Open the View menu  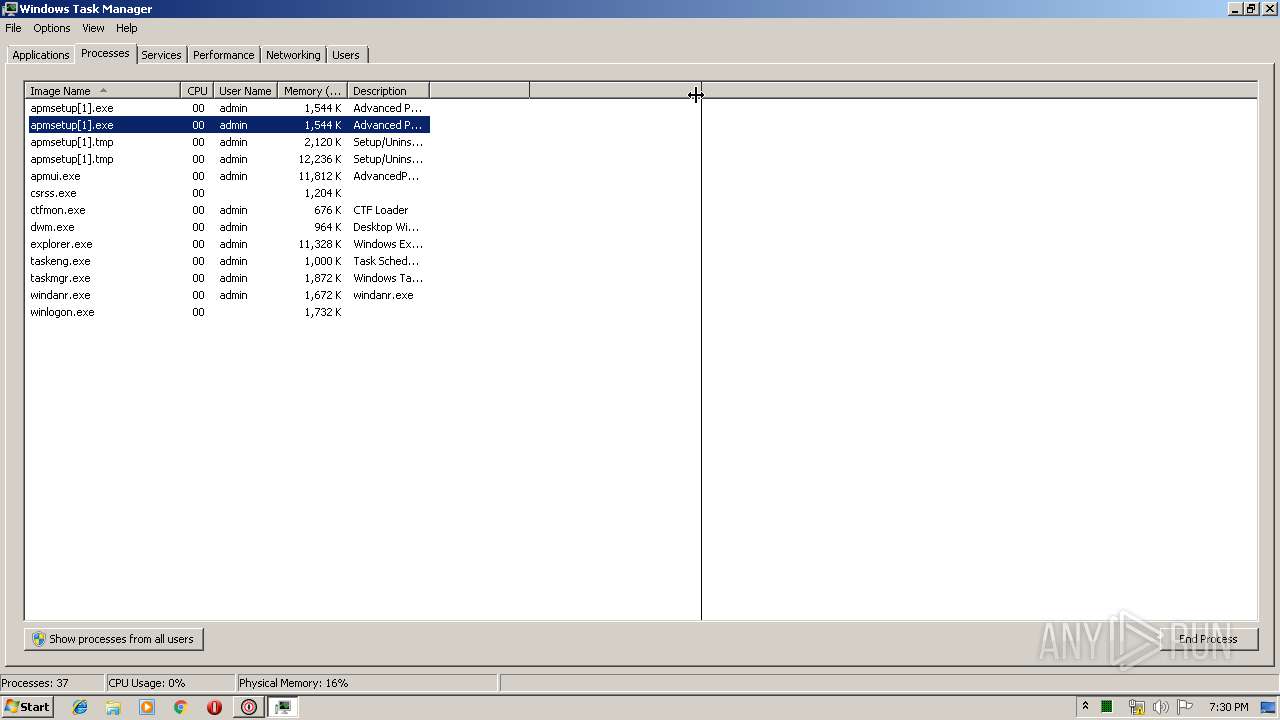tap(93, 28)
